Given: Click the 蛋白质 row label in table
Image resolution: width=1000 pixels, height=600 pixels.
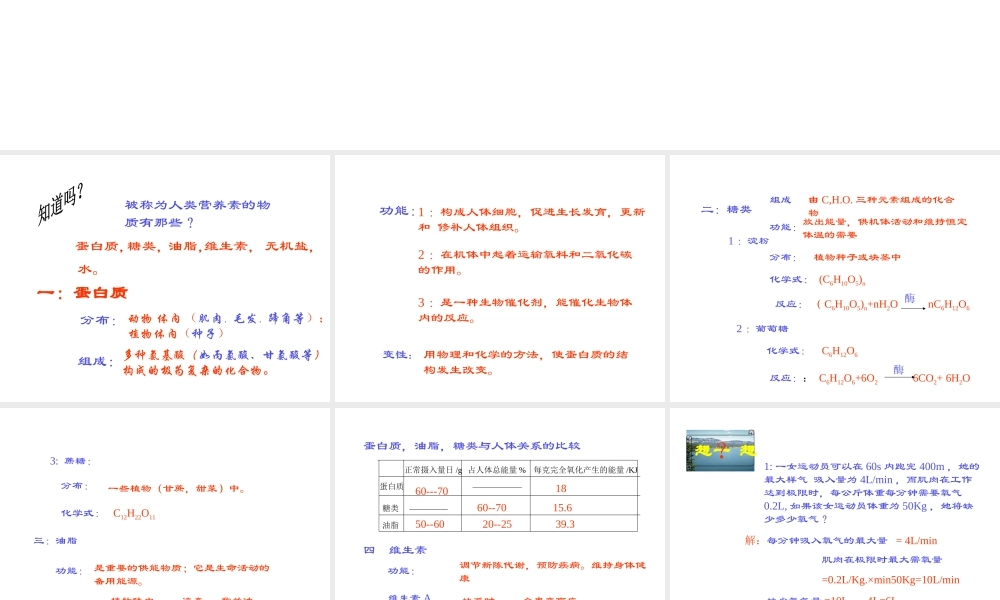Looking at the screenshot, I should [392, 487].
